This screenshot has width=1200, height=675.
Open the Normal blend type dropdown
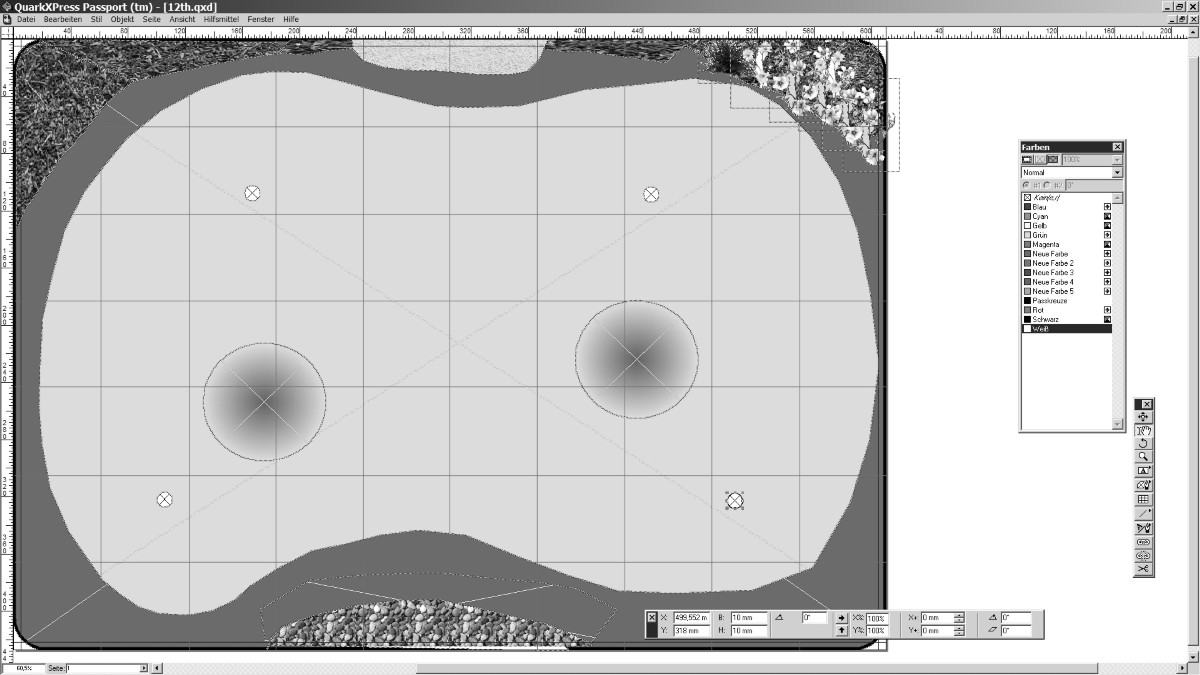coord(1117,173)
